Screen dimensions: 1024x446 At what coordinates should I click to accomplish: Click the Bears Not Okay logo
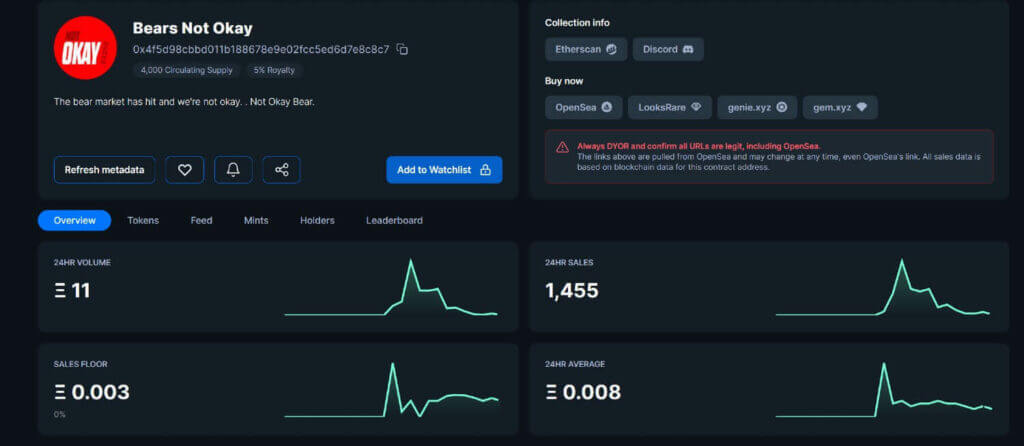click(85, 48)
